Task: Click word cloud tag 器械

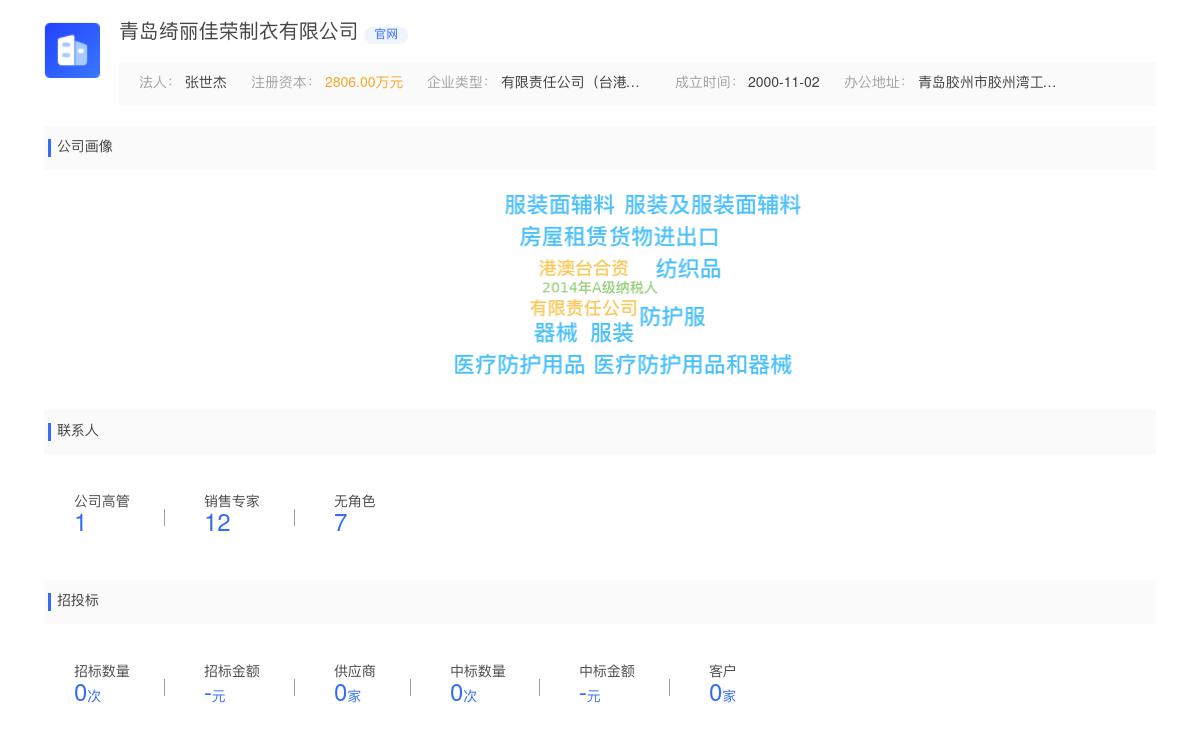Action: 555,333
